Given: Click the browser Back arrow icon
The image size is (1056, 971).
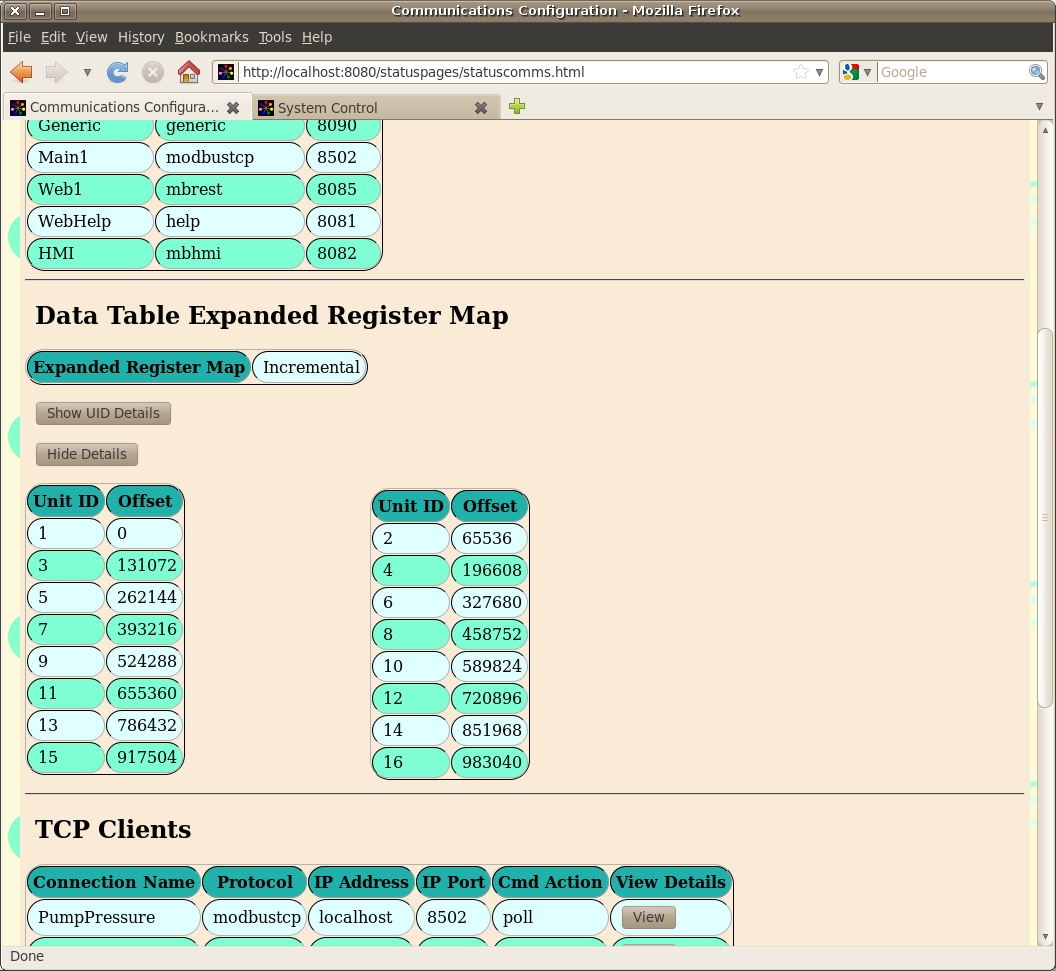Looking at the screenshot, I should pyautogui.click(x=22, y=72).
